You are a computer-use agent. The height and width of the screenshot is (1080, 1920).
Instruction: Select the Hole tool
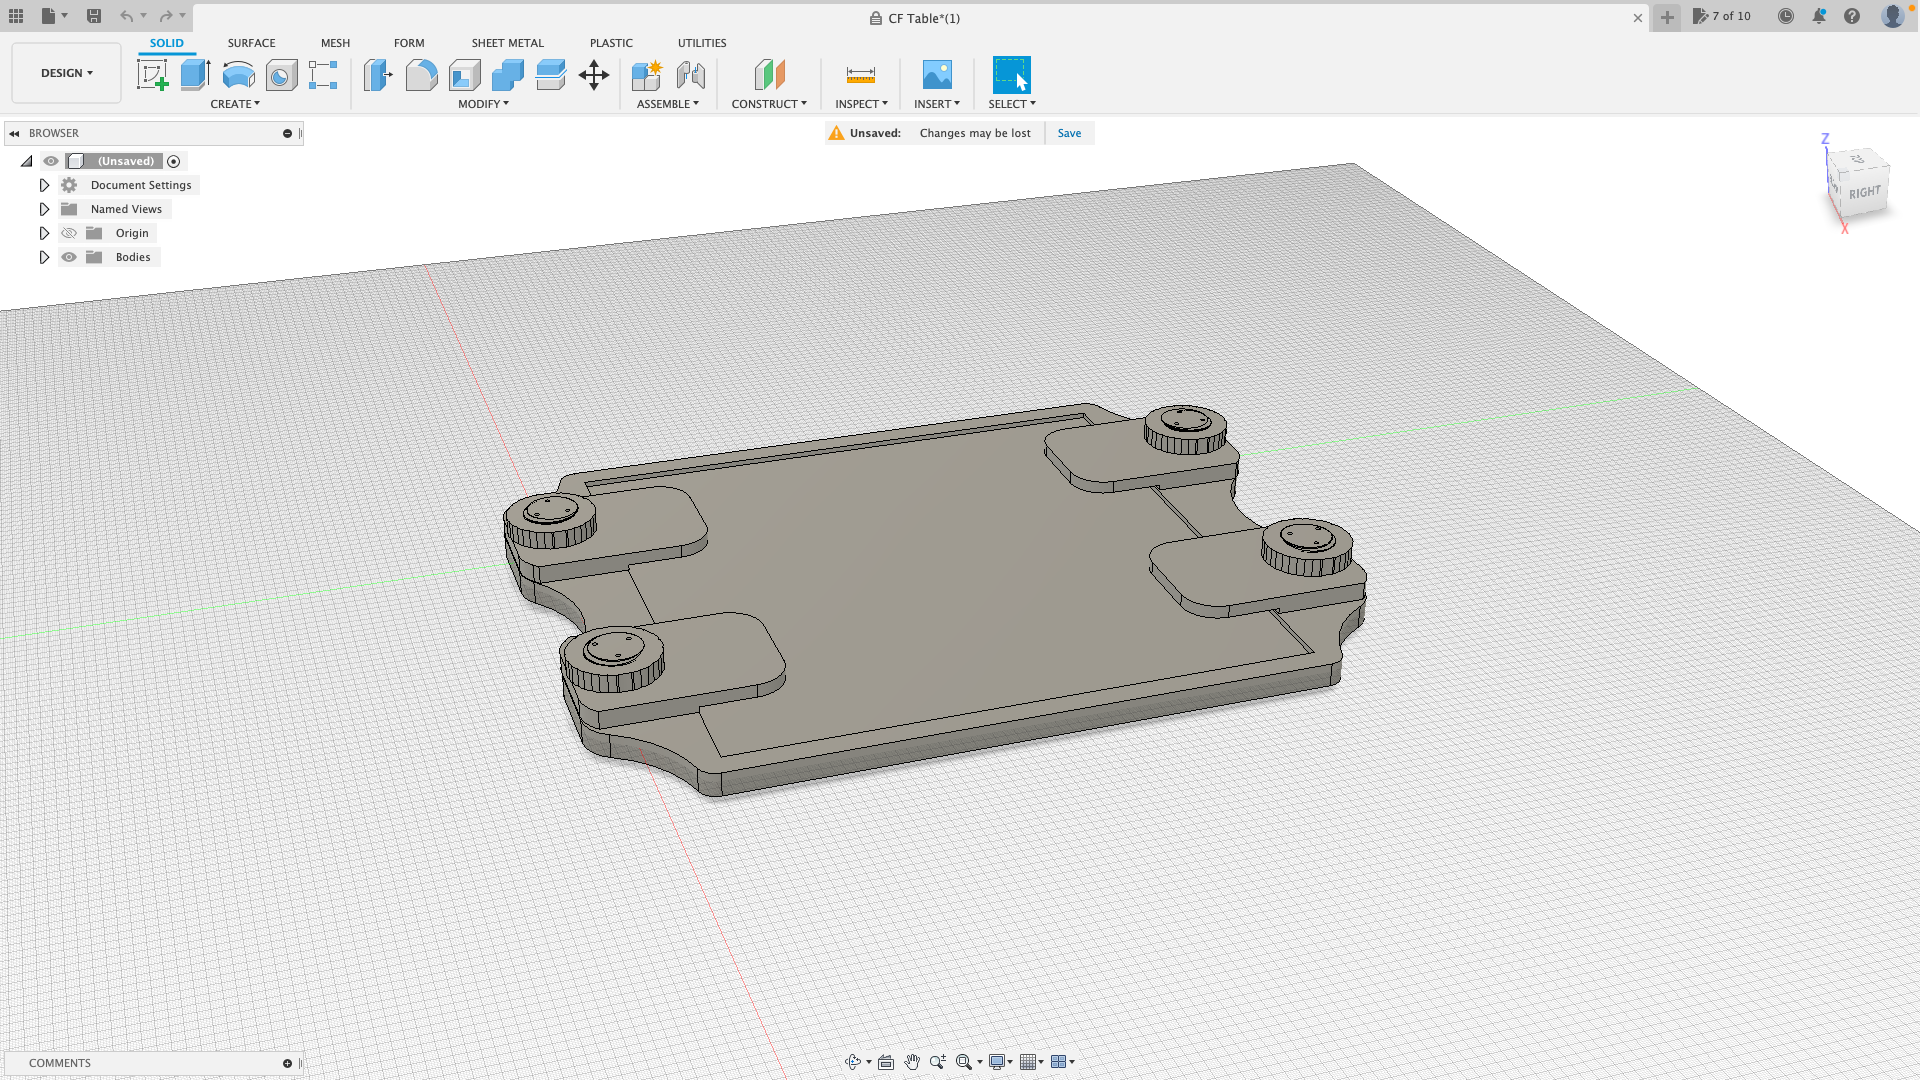(281, 75)
